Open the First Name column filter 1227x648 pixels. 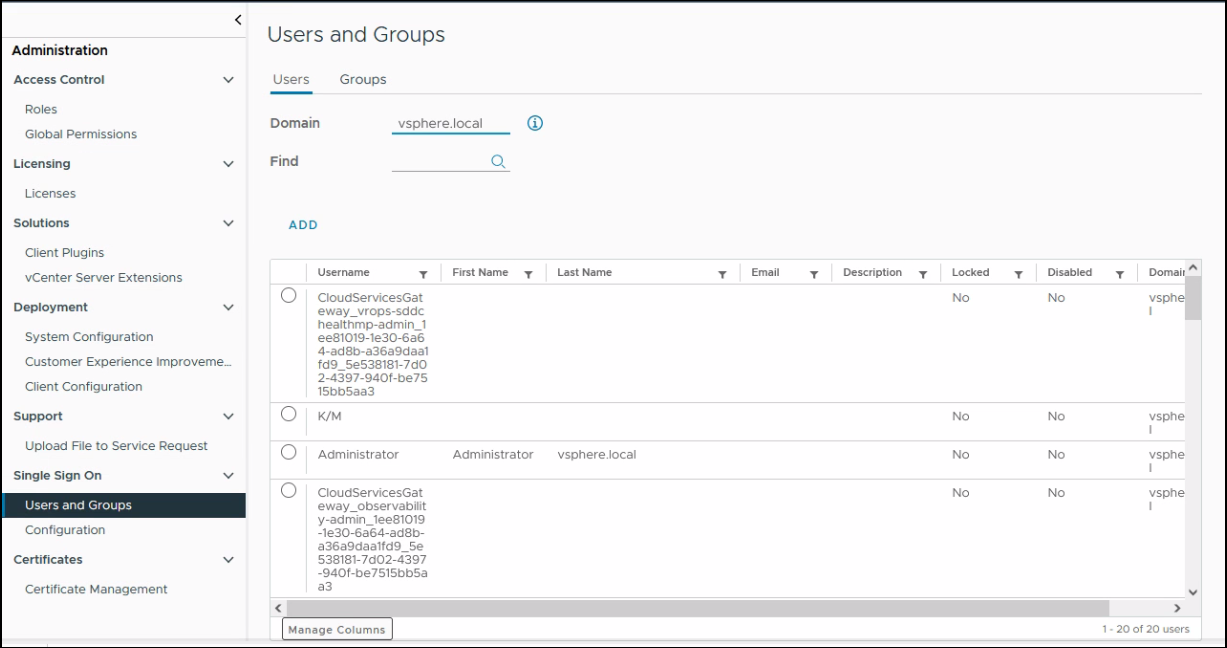529,272
